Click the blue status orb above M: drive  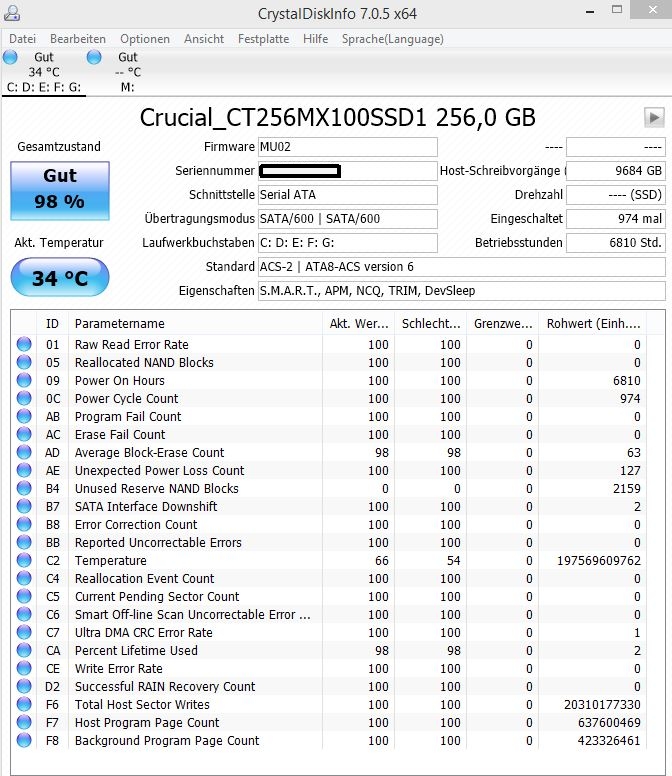click(94, 57)
